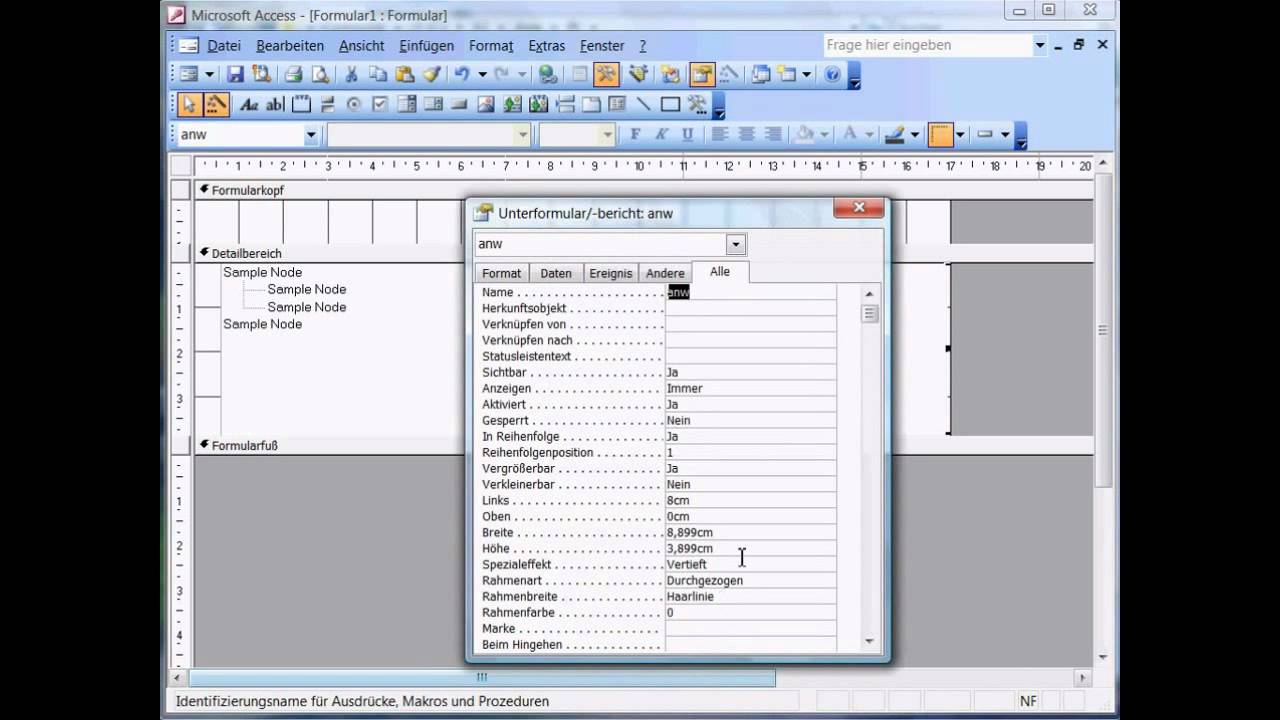Screen dimensions: 1280x720
Task: Select the Tab Control tool
Action: pyautogui.click(x=591, y=104)
